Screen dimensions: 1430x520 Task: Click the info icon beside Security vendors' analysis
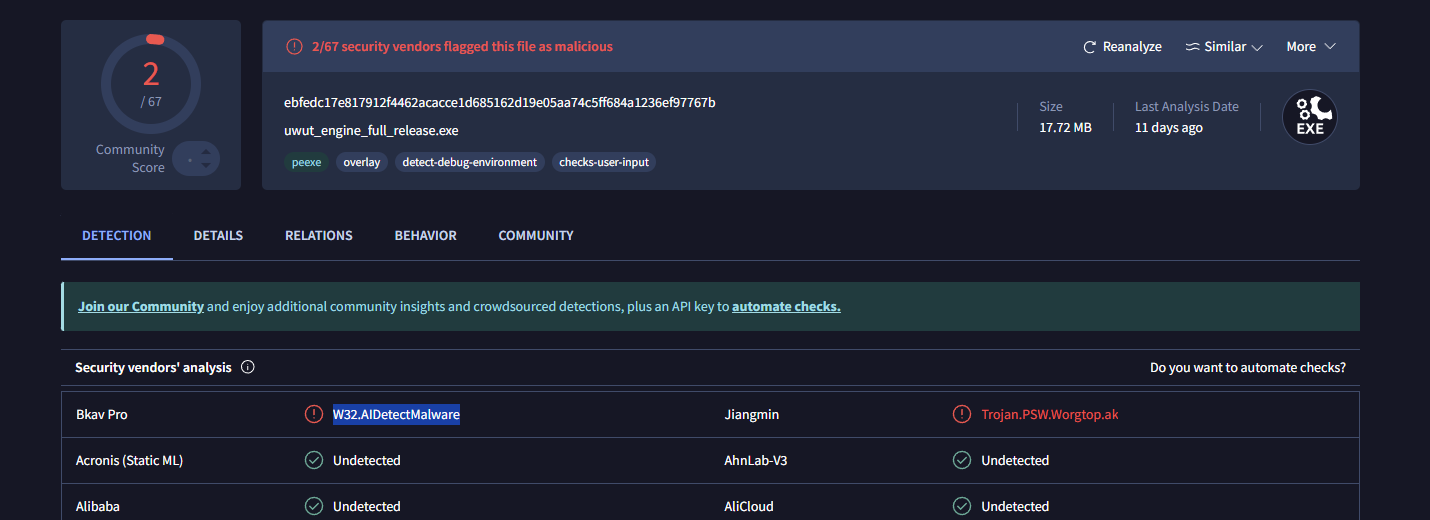[x=248, y=367]
